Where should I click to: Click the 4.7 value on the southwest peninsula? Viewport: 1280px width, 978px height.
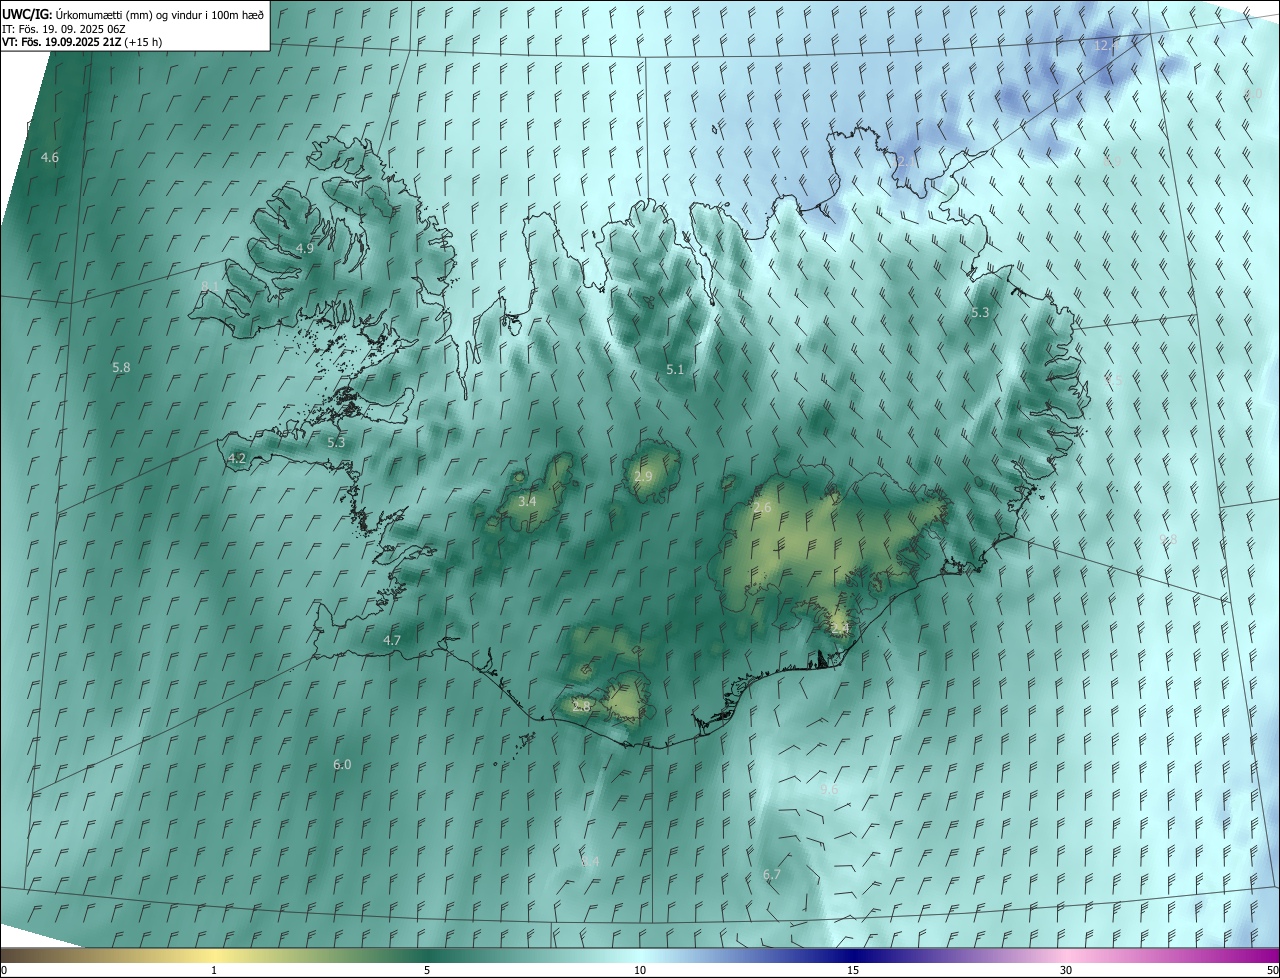click(392, 640)
